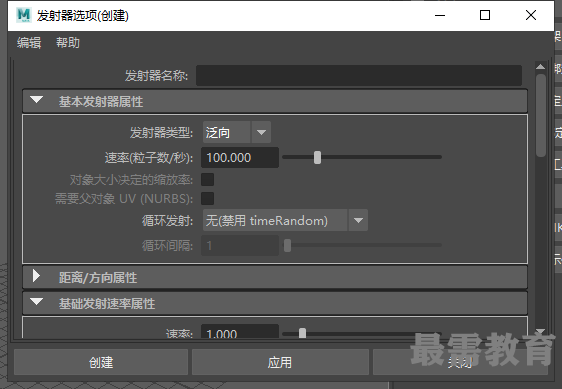This screenshot has width=562, height=389.
Task: Minimize the 发射器选项 window
Action: coord(440,15)
